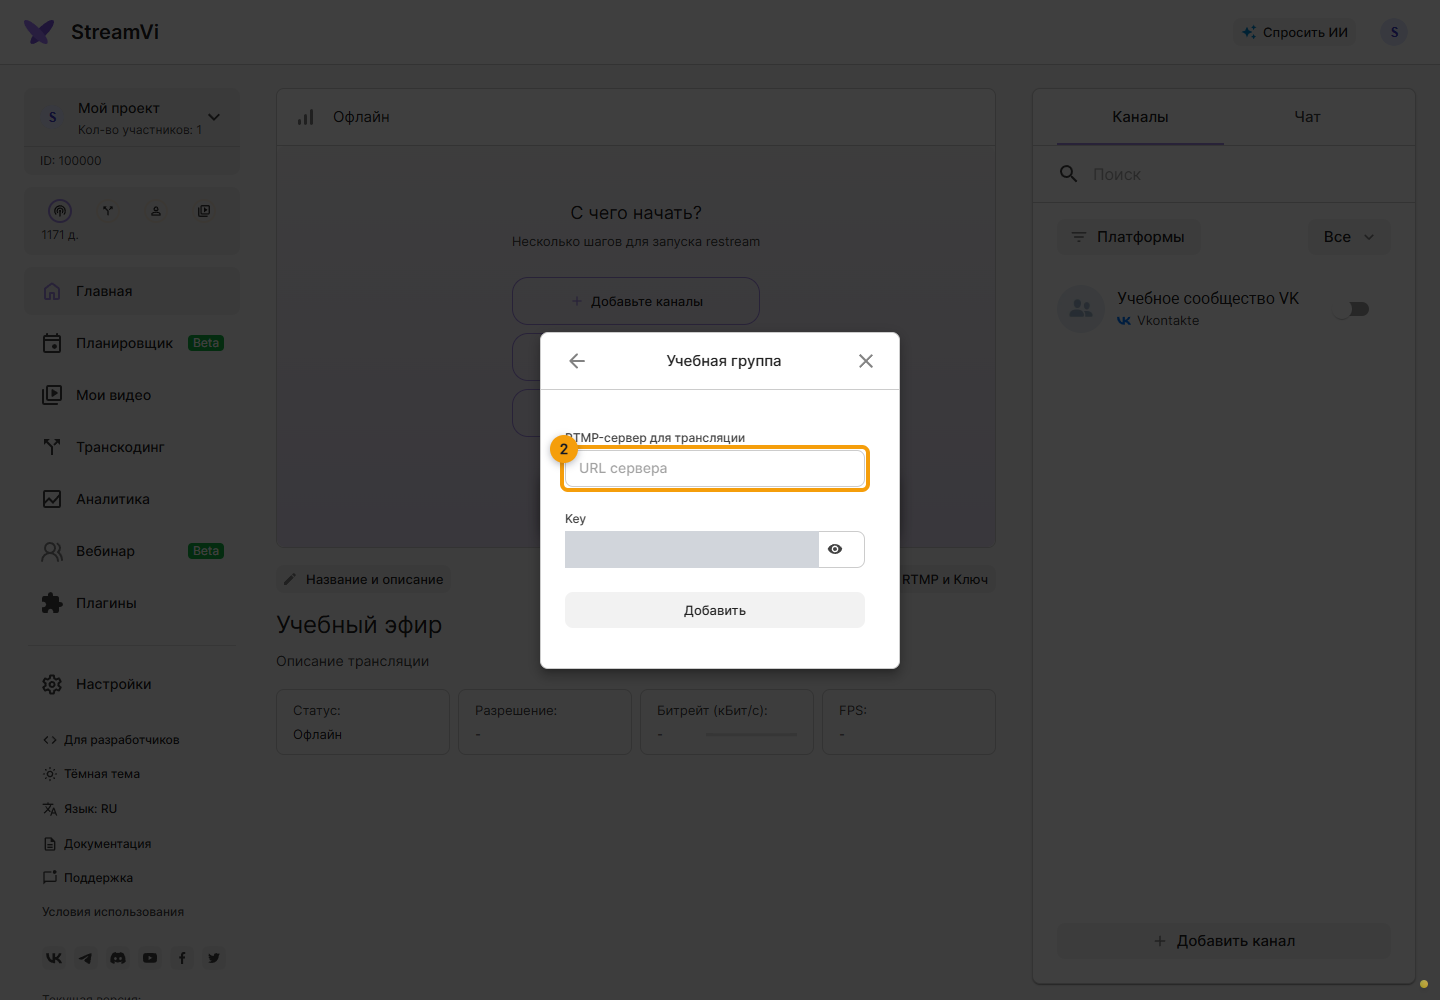Show the stream key with the eye icon
Screen dimensions: 1440x1000
835,549
